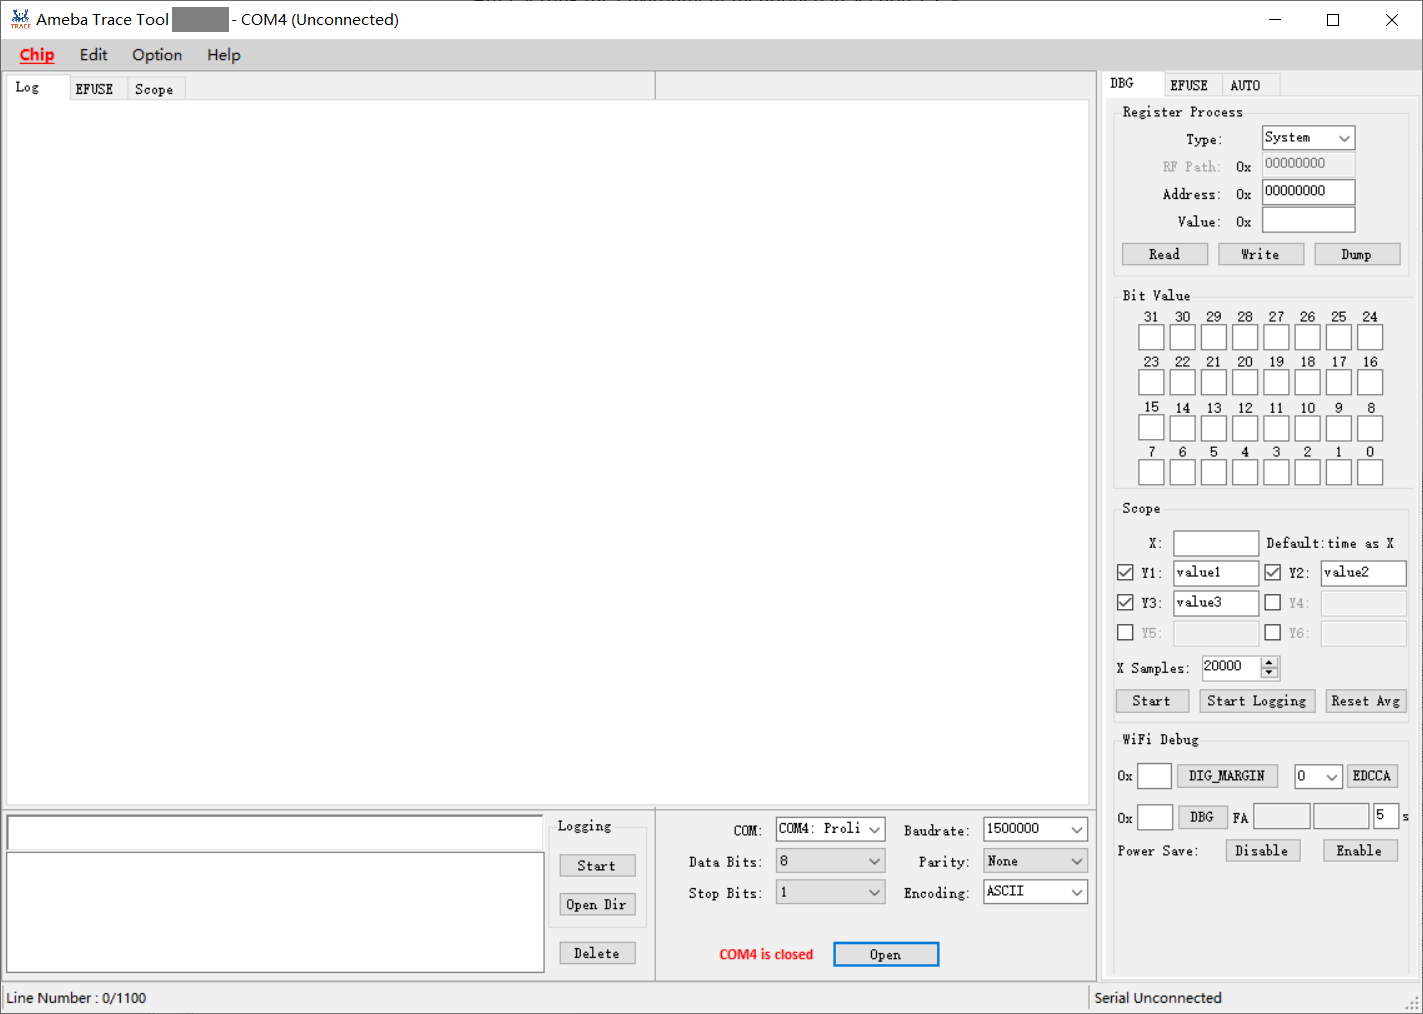Click DIG_MARGIN in WiFi Debug
This screenshot has height=1014, width=1423.
click(x=1227, y=776)
